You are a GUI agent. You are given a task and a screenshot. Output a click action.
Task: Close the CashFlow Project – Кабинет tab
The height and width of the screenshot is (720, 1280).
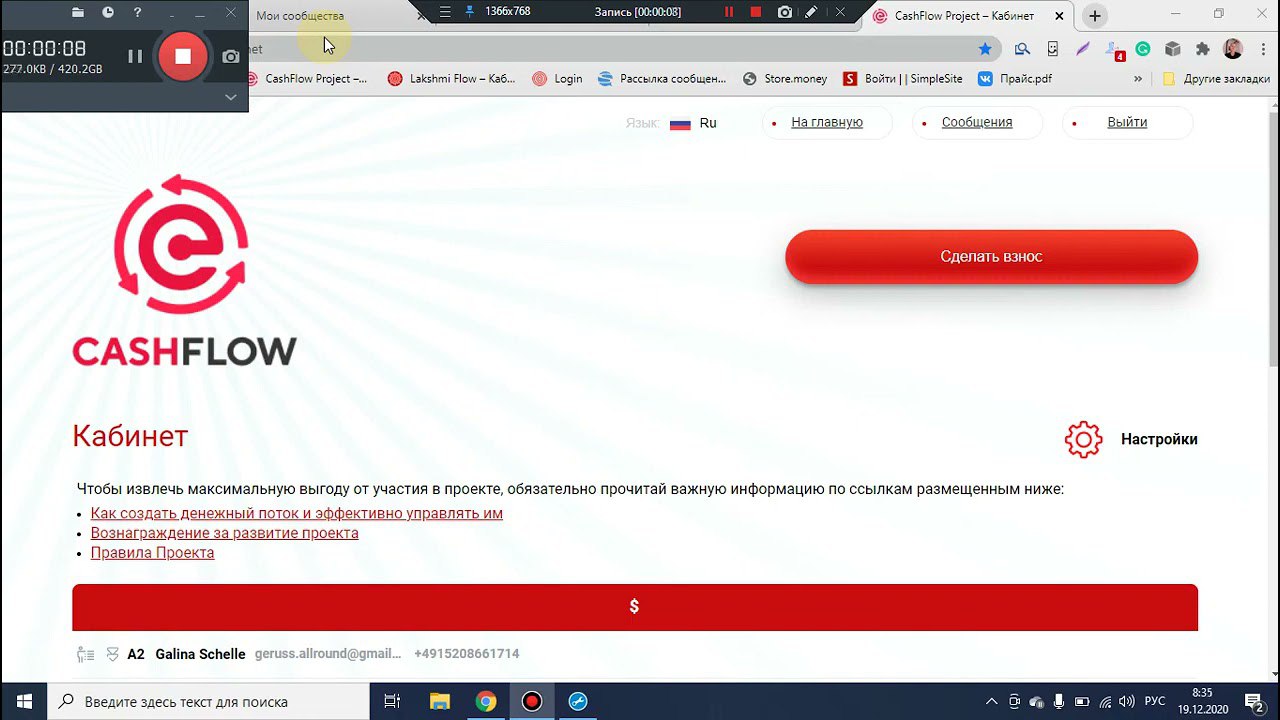click(1059, 16)
